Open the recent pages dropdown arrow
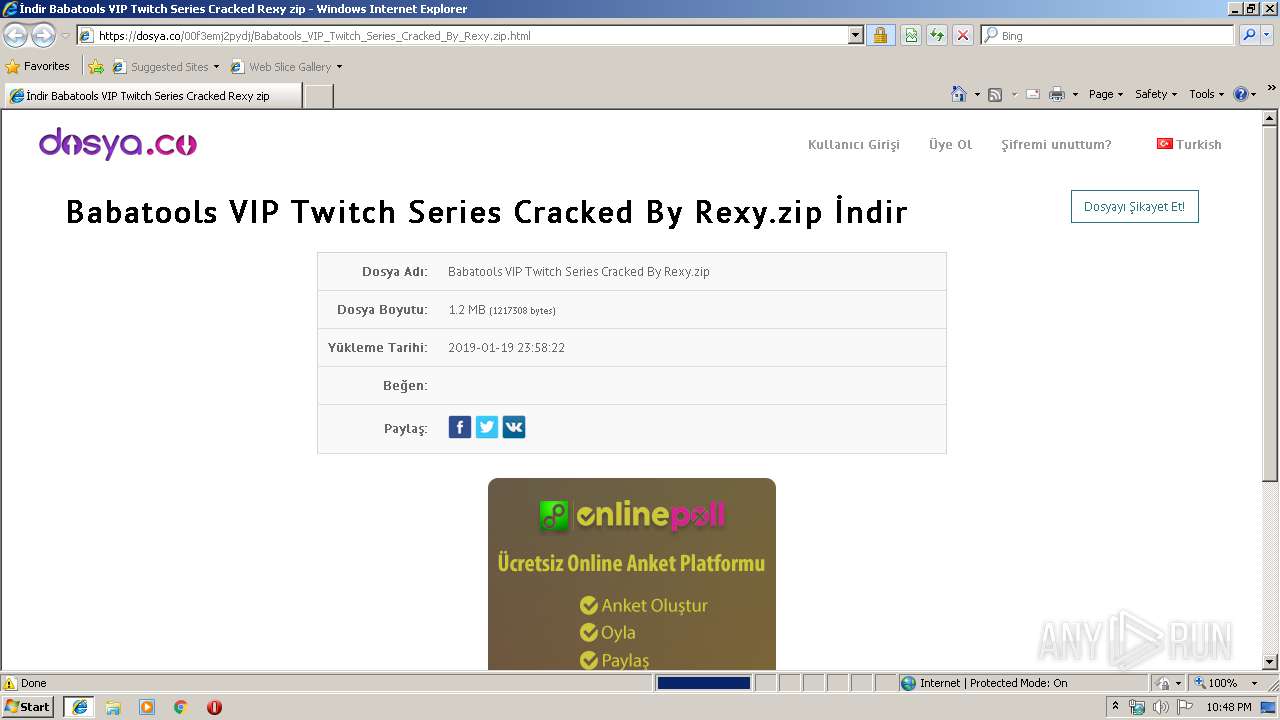Viewport: 1280px width, 720px height. (65, 36)
